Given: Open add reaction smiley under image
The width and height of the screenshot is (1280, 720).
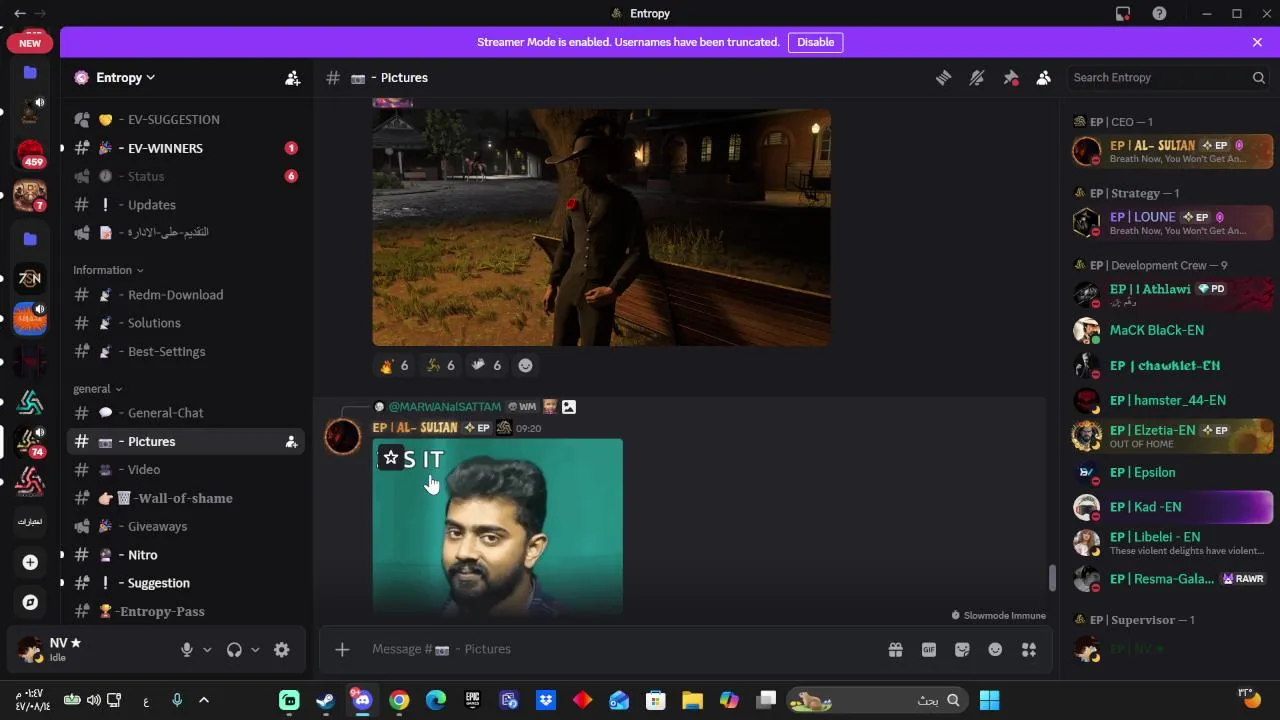Looking at the screenshot, I should pyautogui.click(x=525, y=365).
